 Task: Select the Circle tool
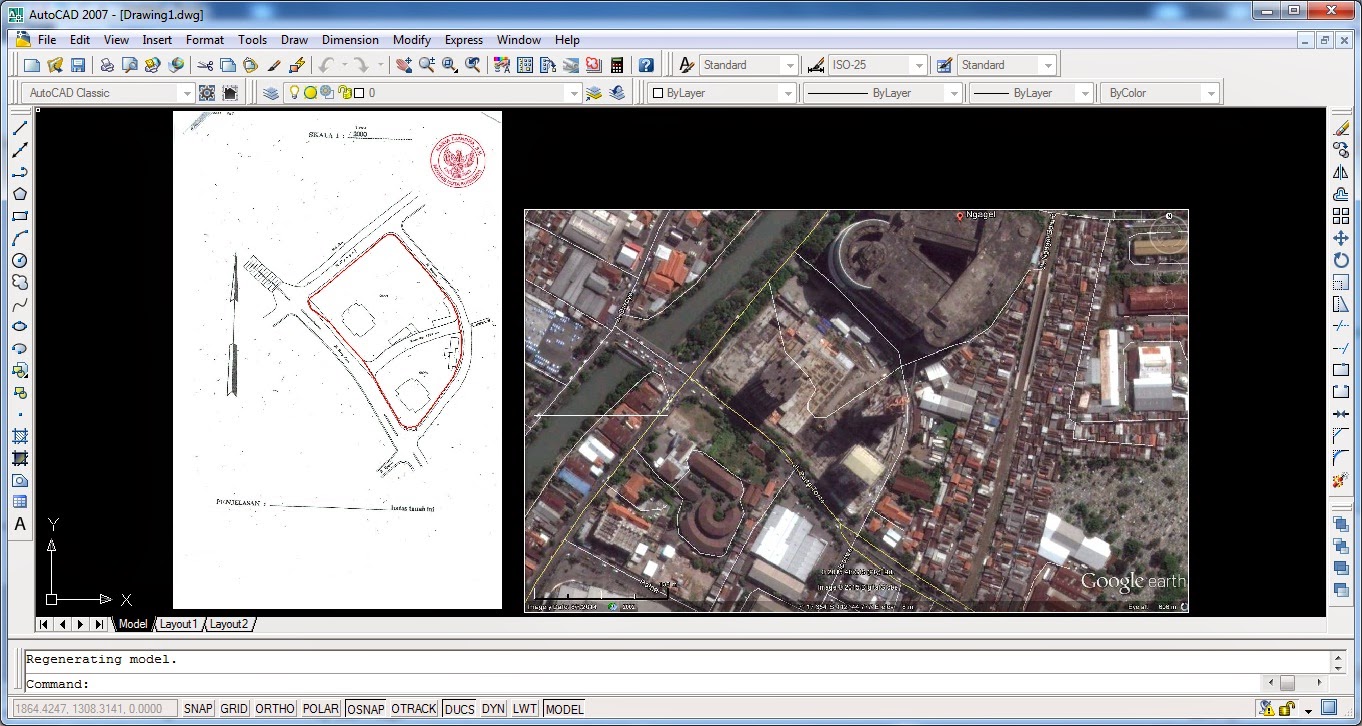[20, 260]
